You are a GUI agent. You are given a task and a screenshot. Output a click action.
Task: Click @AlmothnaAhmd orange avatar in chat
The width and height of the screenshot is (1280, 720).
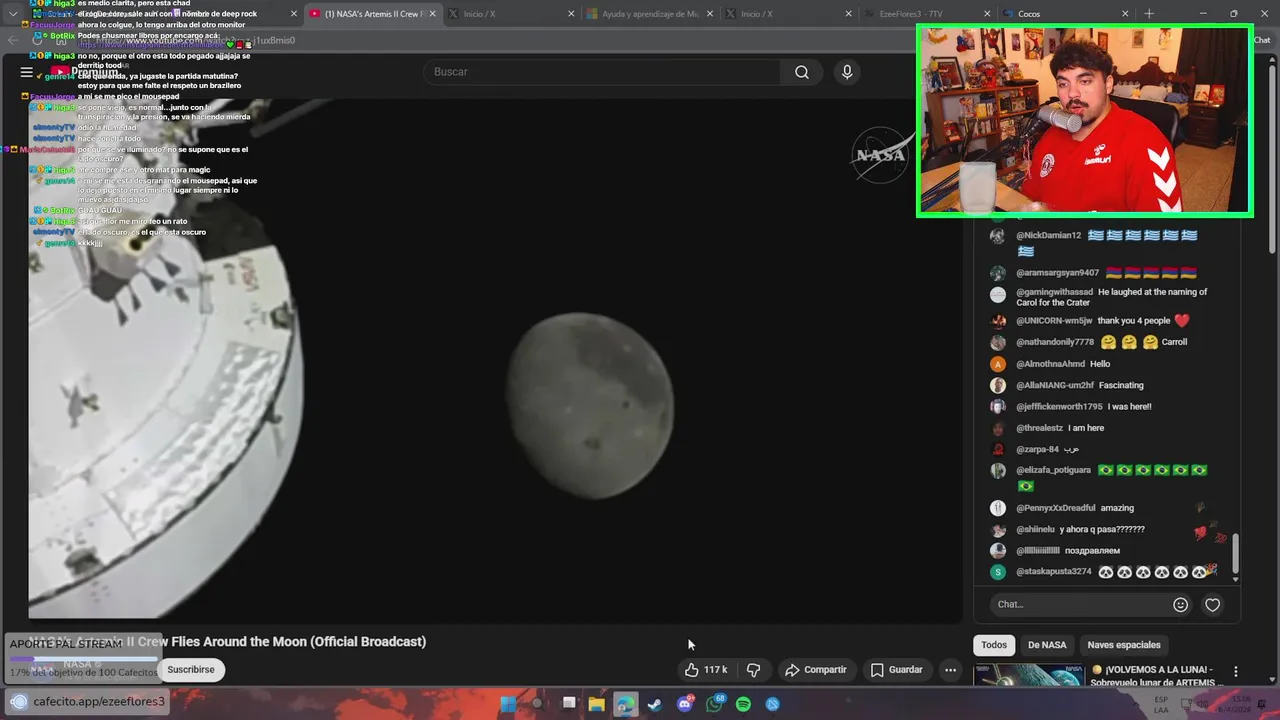coord(997,364)
